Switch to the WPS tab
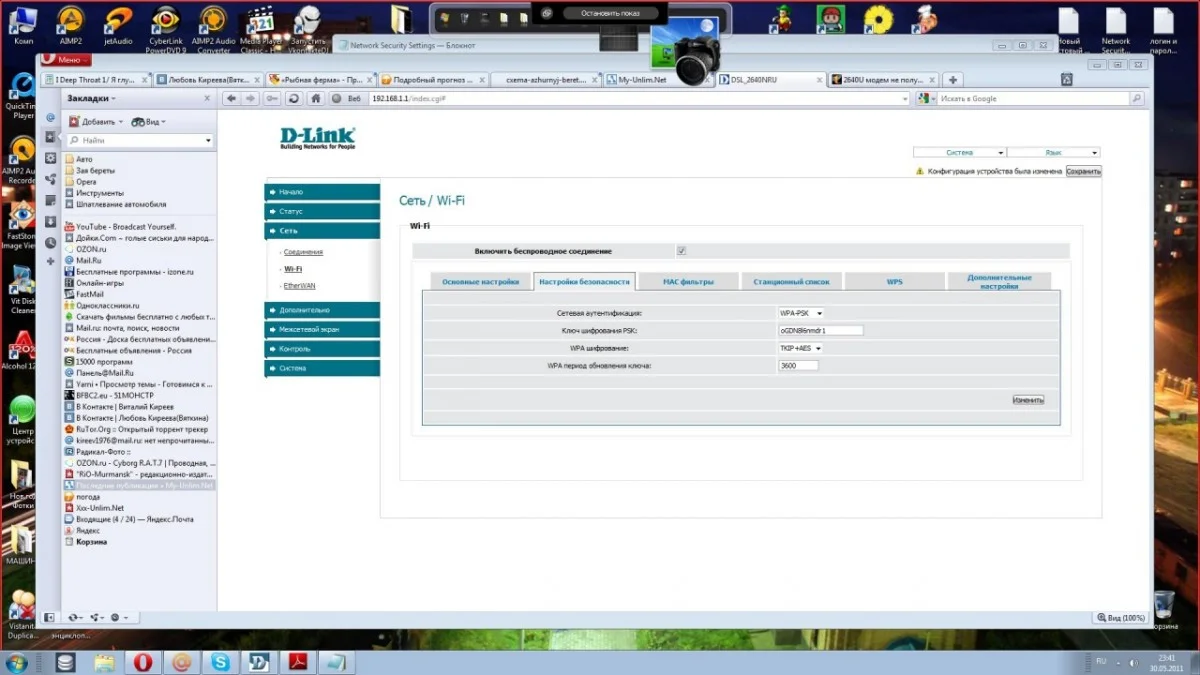Image resolution: width=1200 pixels, height=675 pixels. click(894, 282)
